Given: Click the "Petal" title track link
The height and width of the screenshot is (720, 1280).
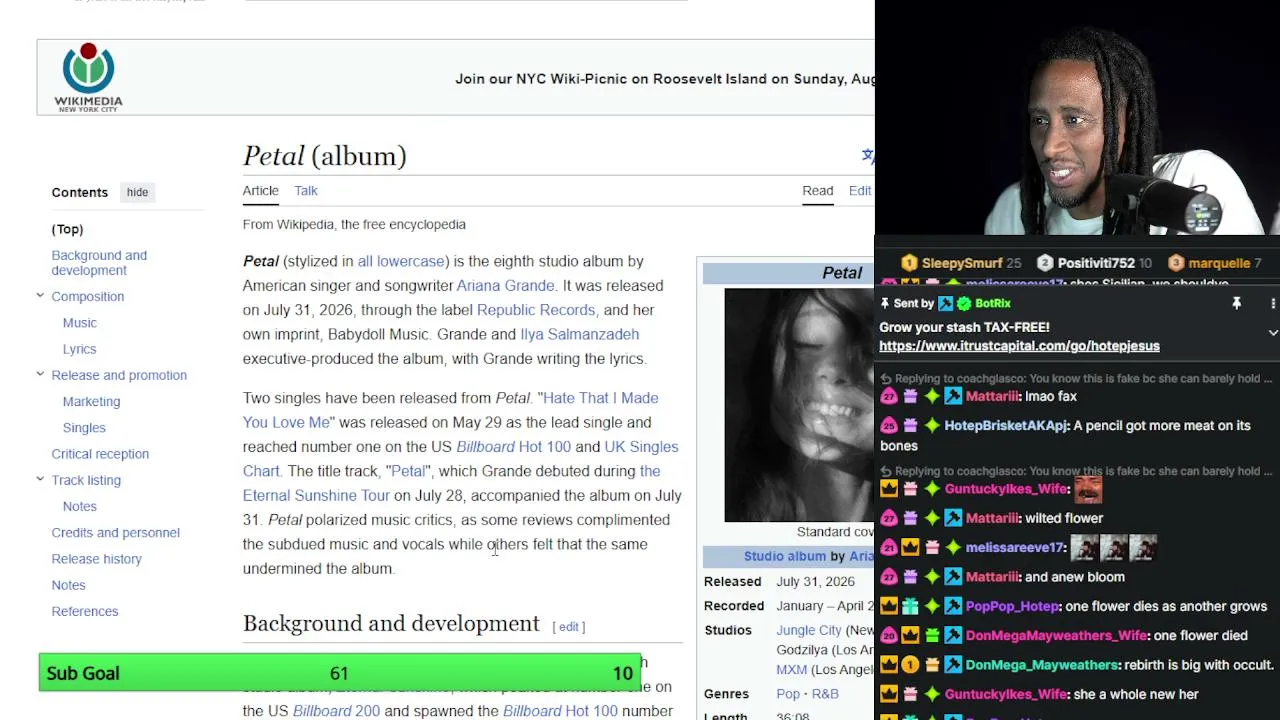Looking at the screenshot, I should pyautogui.click(x=408, y=471).
